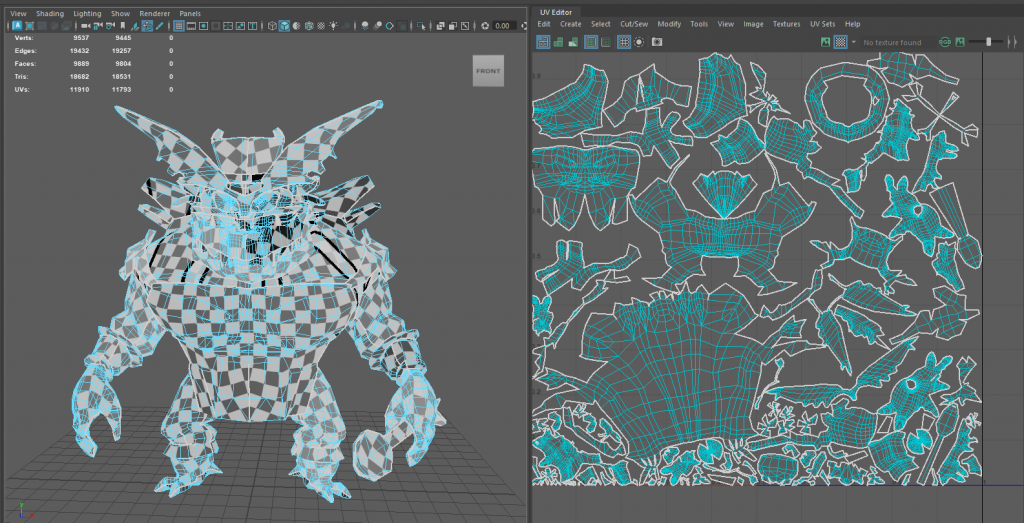Select the UV Editor tab
1024x523 pixels.
pyautogui.click(x=556, y=12)
